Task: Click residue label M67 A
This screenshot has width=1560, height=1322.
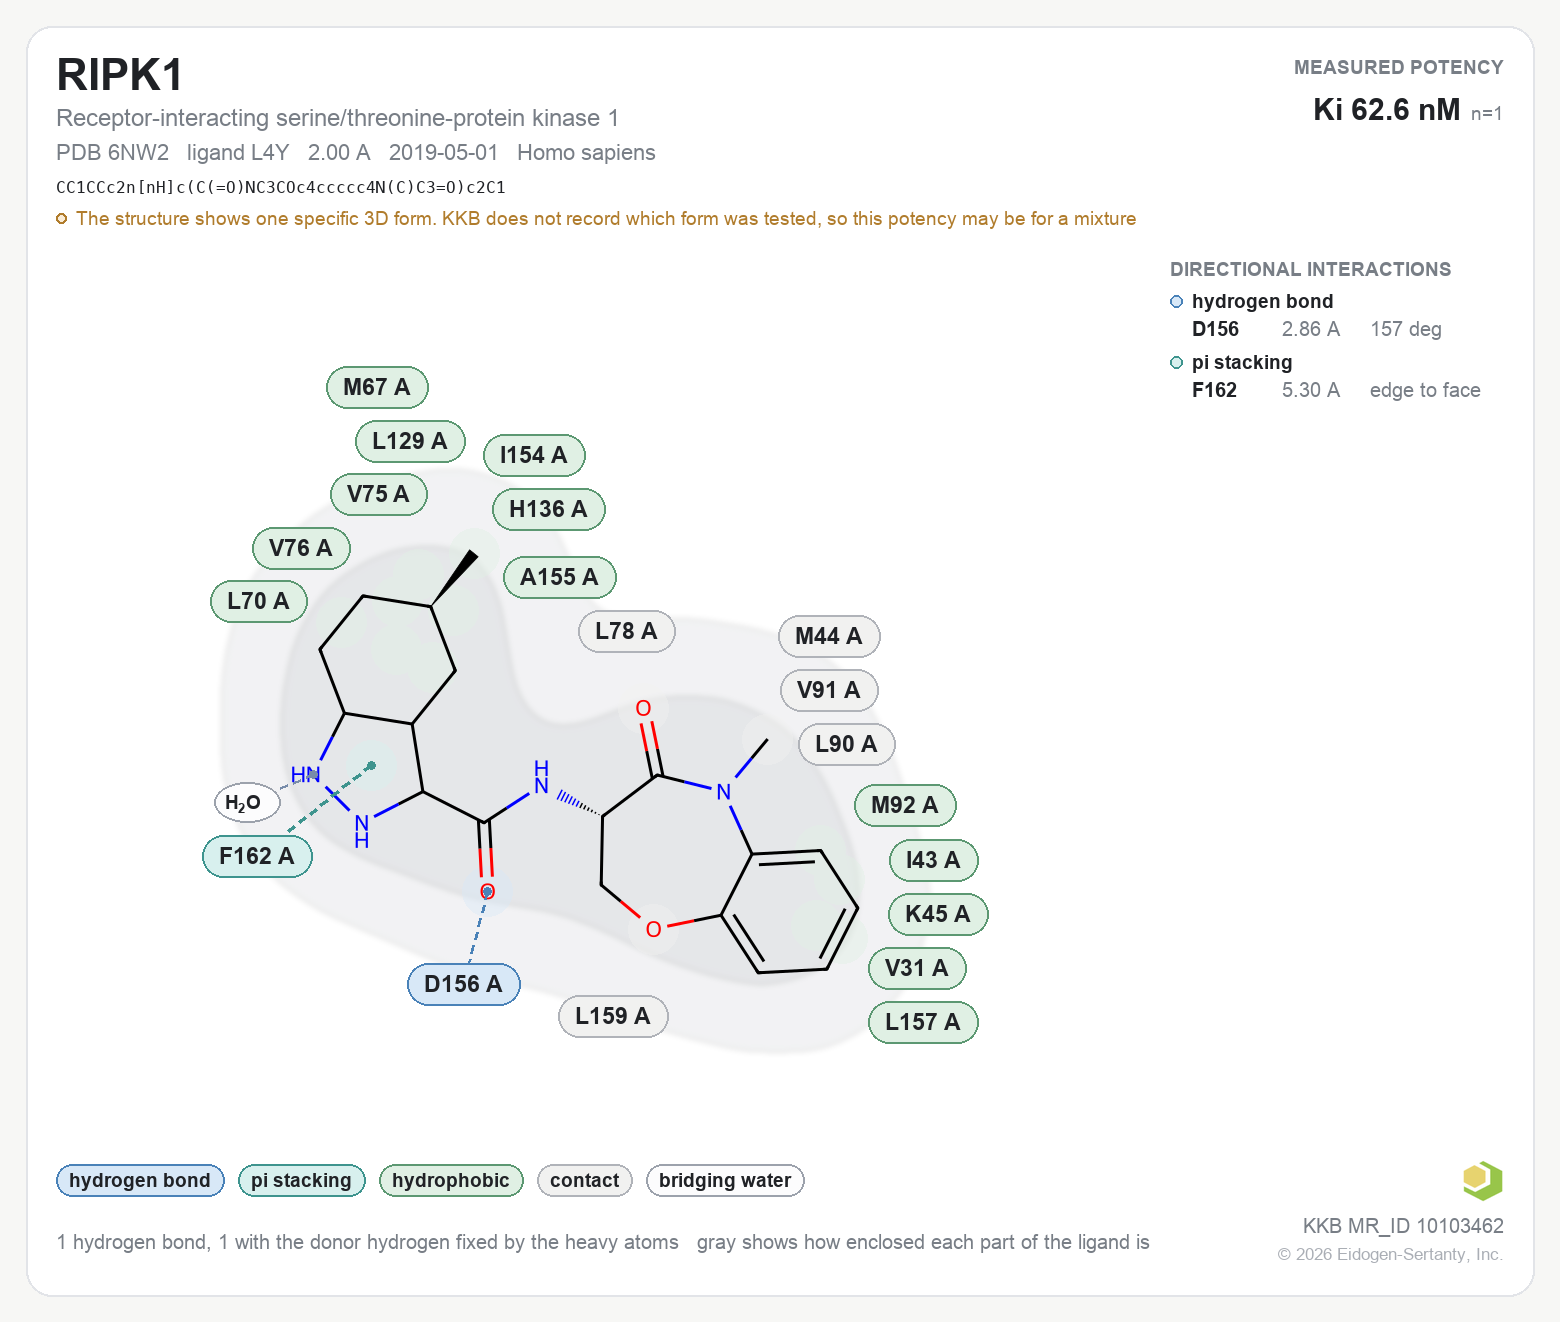Action: tap(377, 387)
